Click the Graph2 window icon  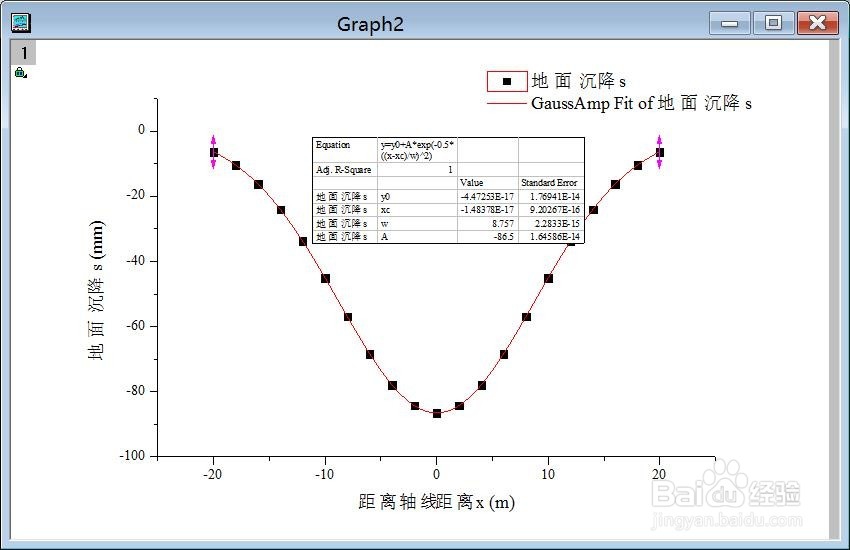coord(21,23)
